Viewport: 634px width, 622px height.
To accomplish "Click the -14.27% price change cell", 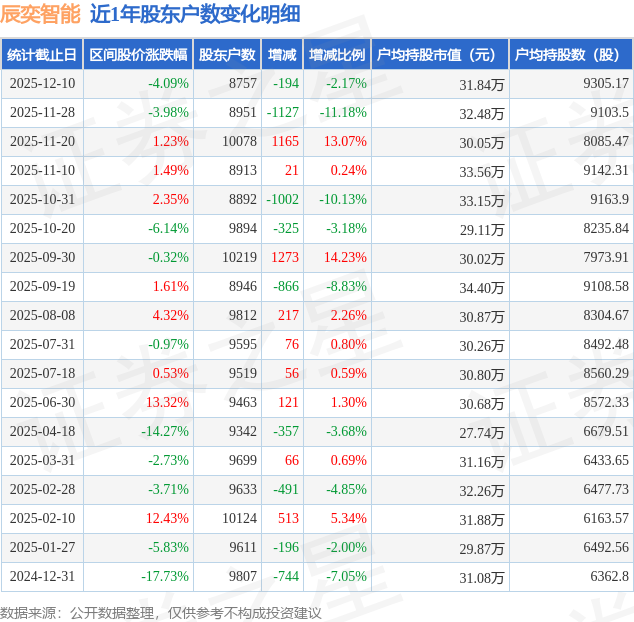I will [x=165, y=431].
